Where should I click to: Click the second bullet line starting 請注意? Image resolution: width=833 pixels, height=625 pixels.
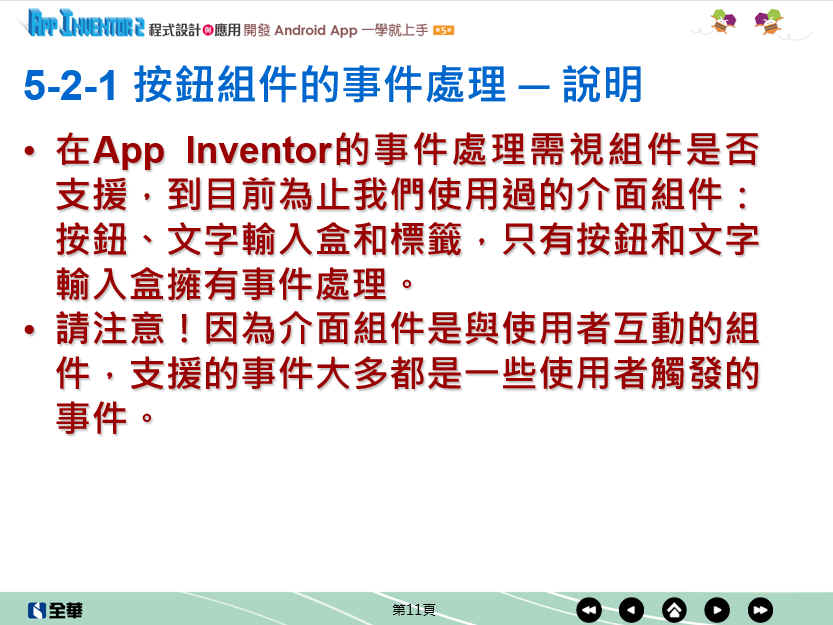click(x=406, y=329)
